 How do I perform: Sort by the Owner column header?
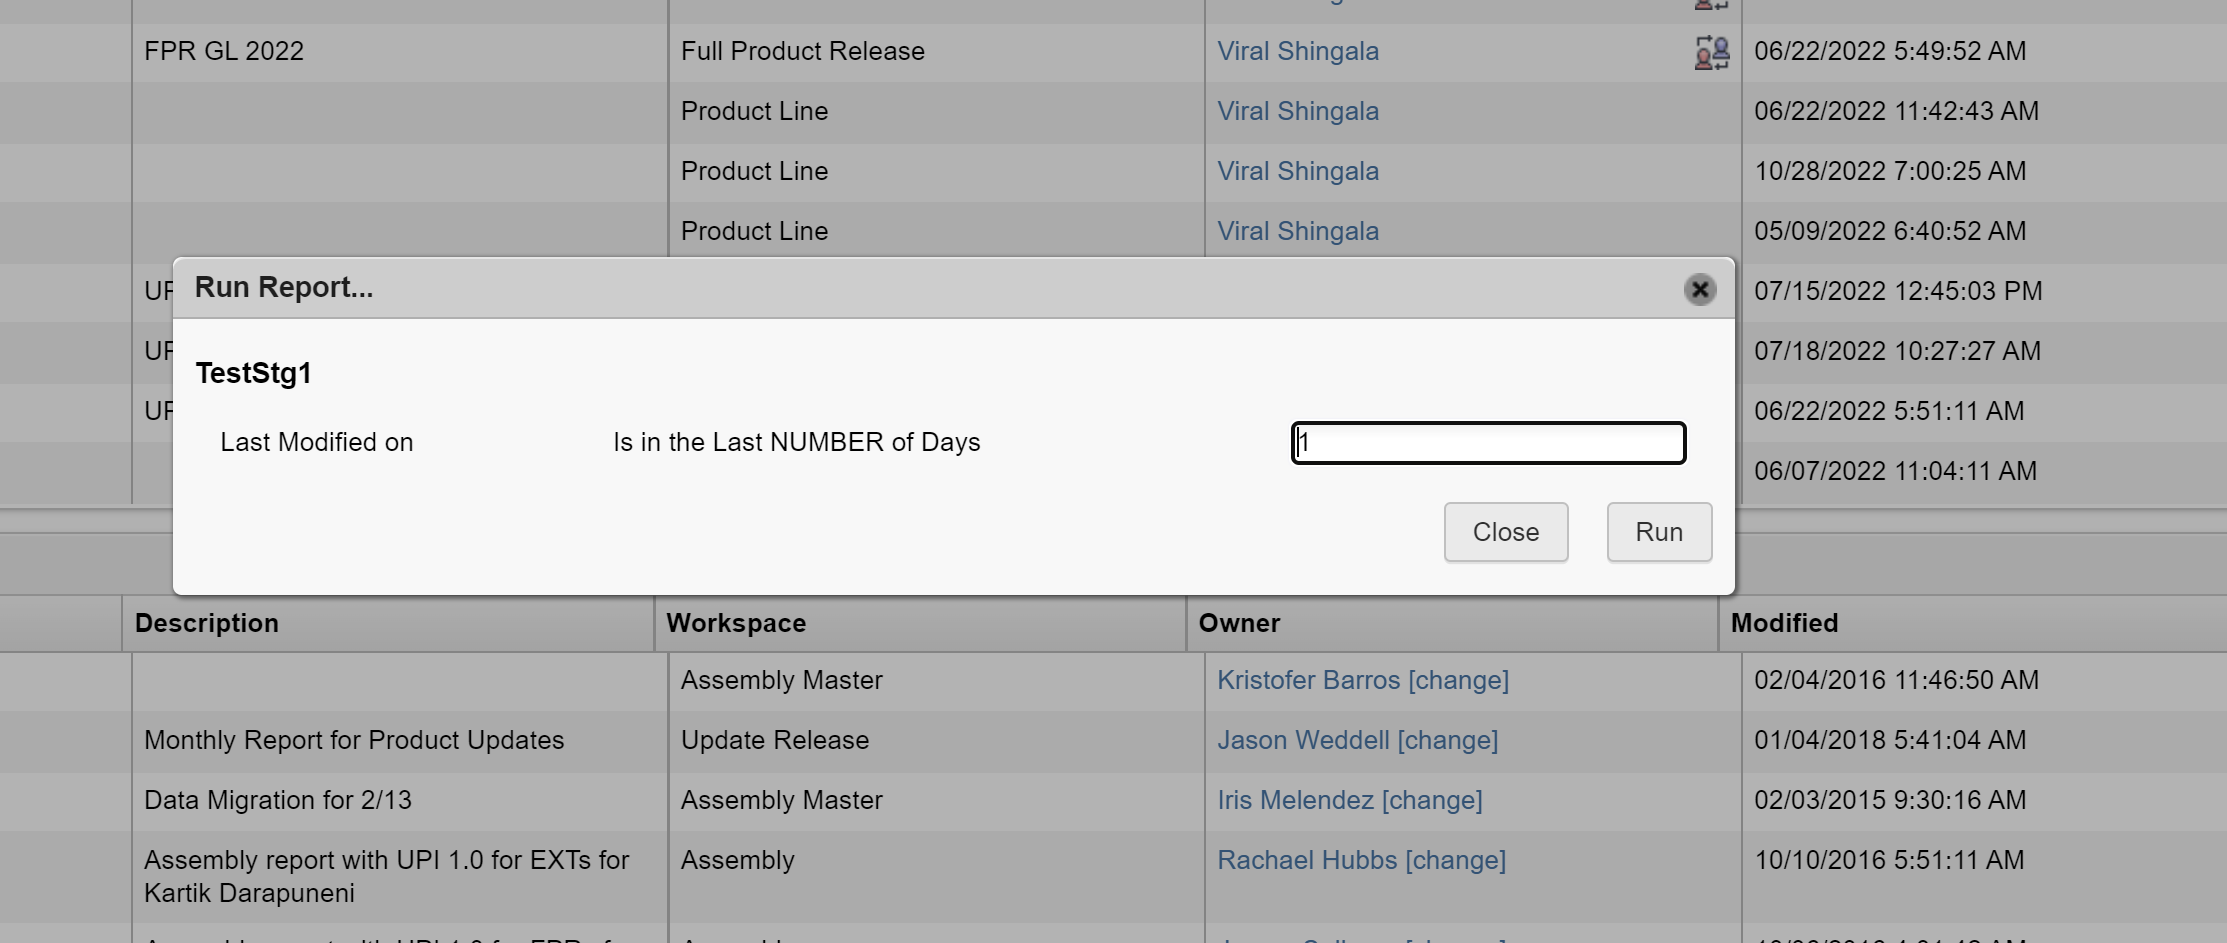(1239, 624)
